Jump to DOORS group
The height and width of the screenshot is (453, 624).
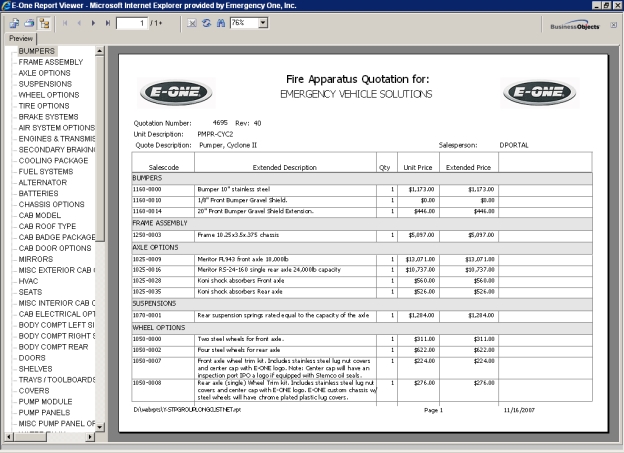32,358
